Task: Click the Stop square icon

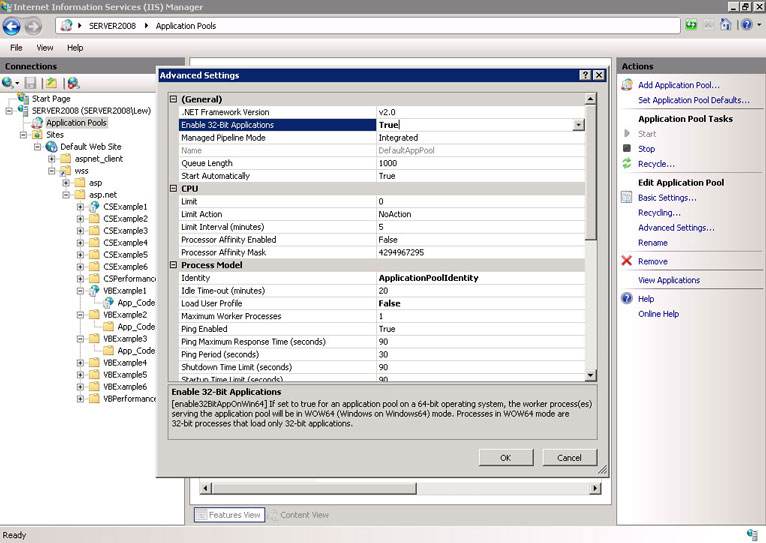Action: click(627, 148)
